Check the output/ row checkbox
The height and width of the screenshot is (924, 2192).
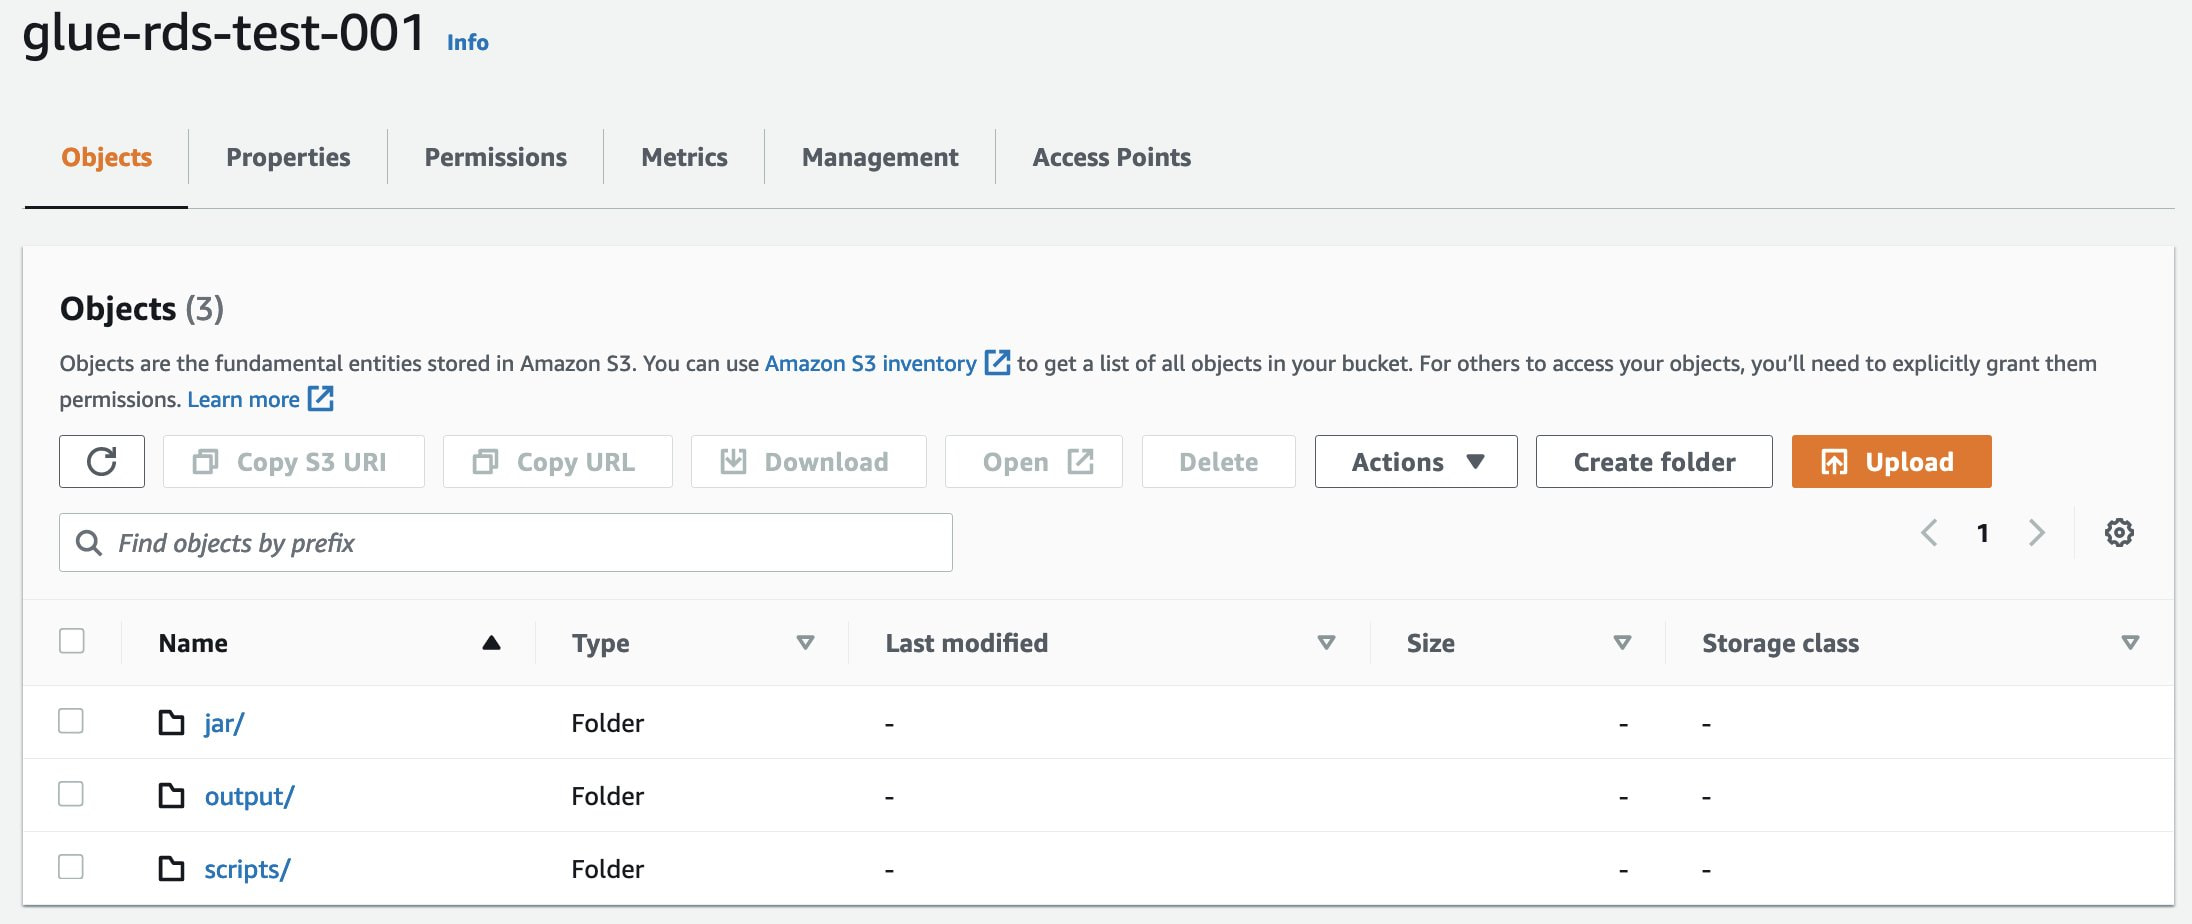pyautogui.click(x=71, y=794)
